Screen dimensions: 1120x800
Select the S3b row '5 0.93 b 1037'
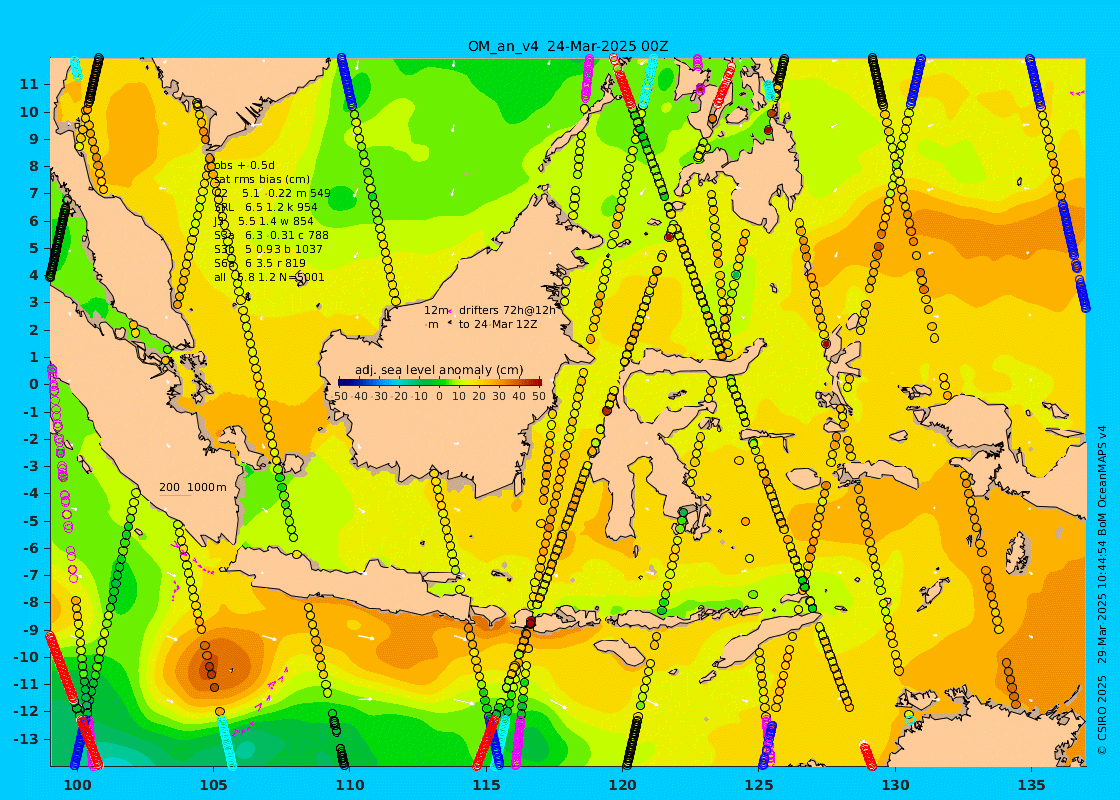(269, 249)
